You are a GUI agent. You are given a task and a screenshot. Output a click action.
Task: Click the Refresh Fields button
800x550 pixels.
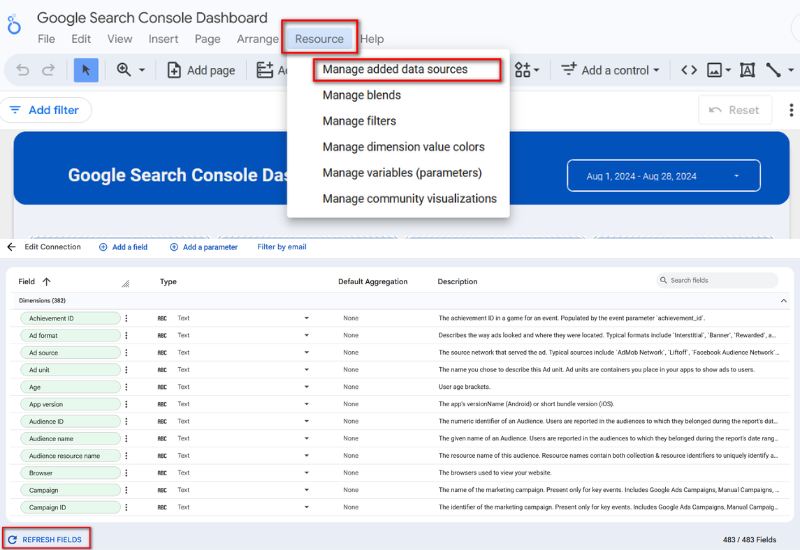click(45, 539)
